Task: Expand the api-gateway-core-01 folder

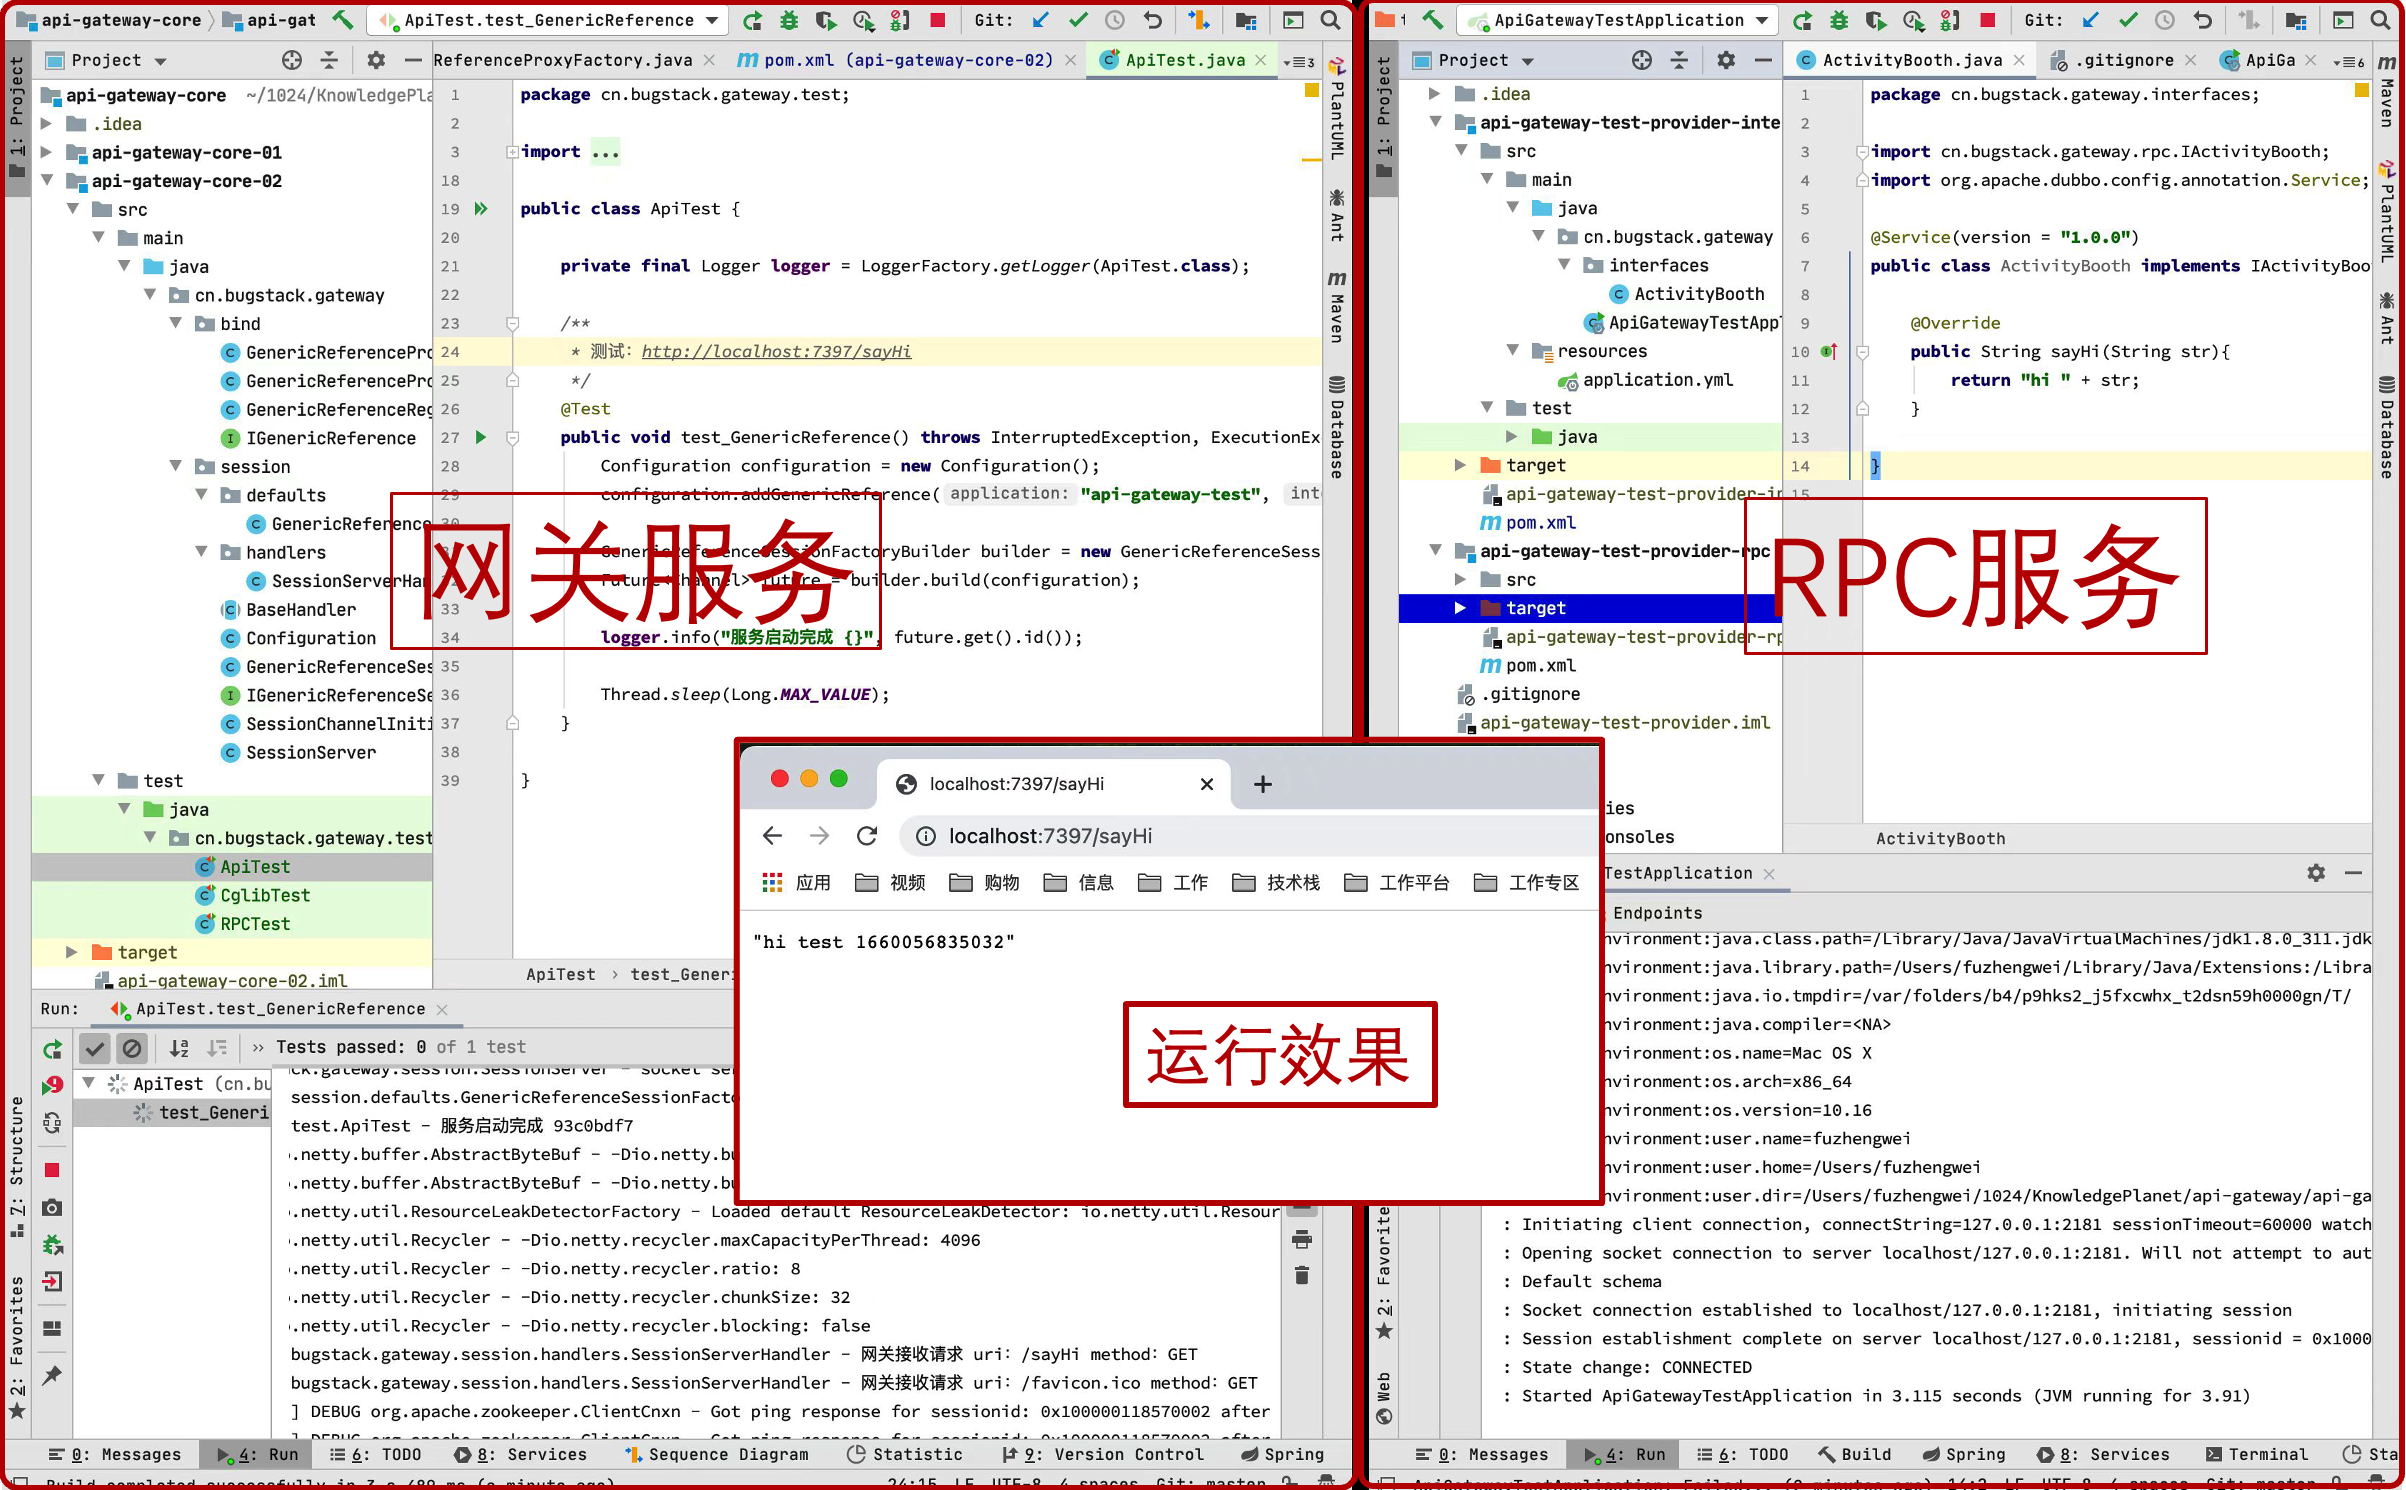Action: [47, 152]
